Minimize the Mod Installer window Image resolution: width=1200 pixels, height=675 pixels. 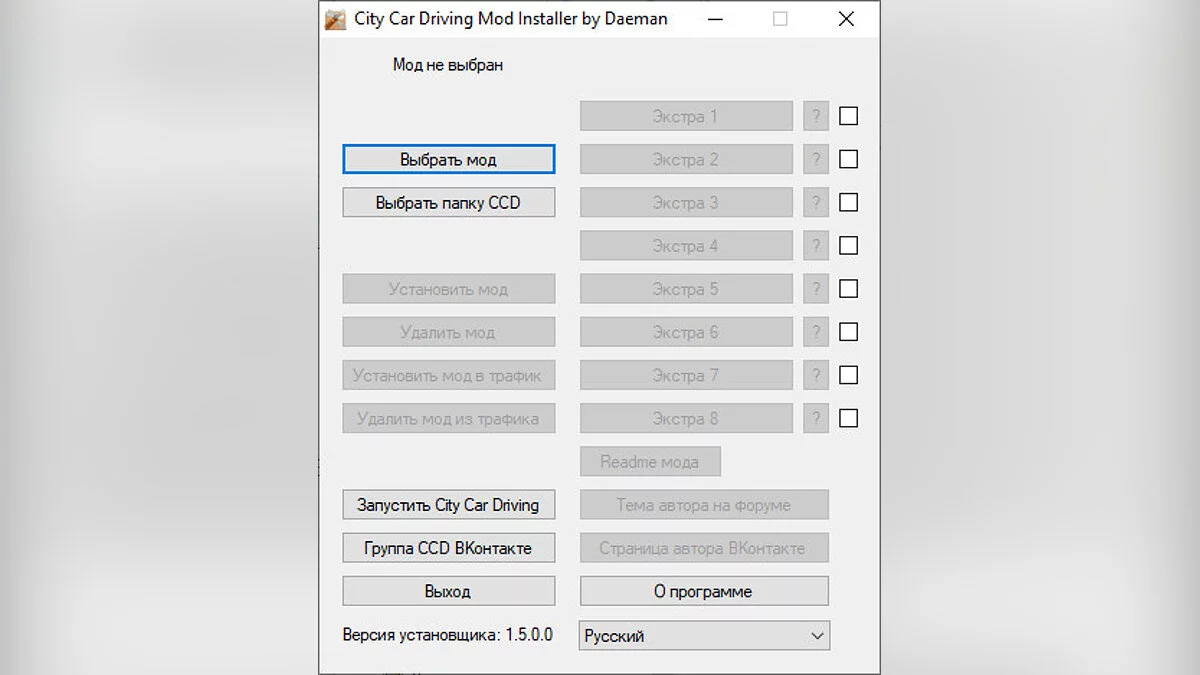715,18
